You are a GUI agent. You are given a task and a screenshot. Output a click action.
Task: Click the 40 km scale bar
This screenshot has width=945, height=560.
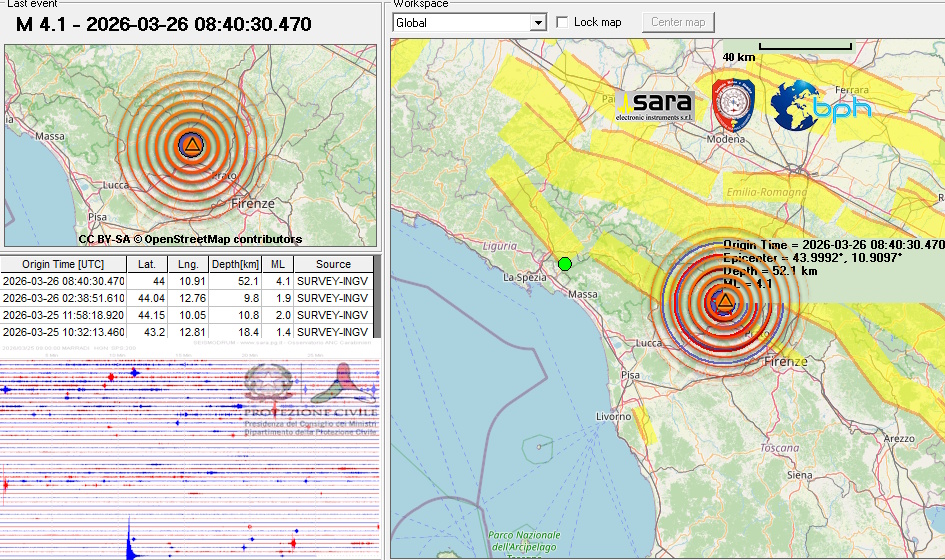(805, 46)
